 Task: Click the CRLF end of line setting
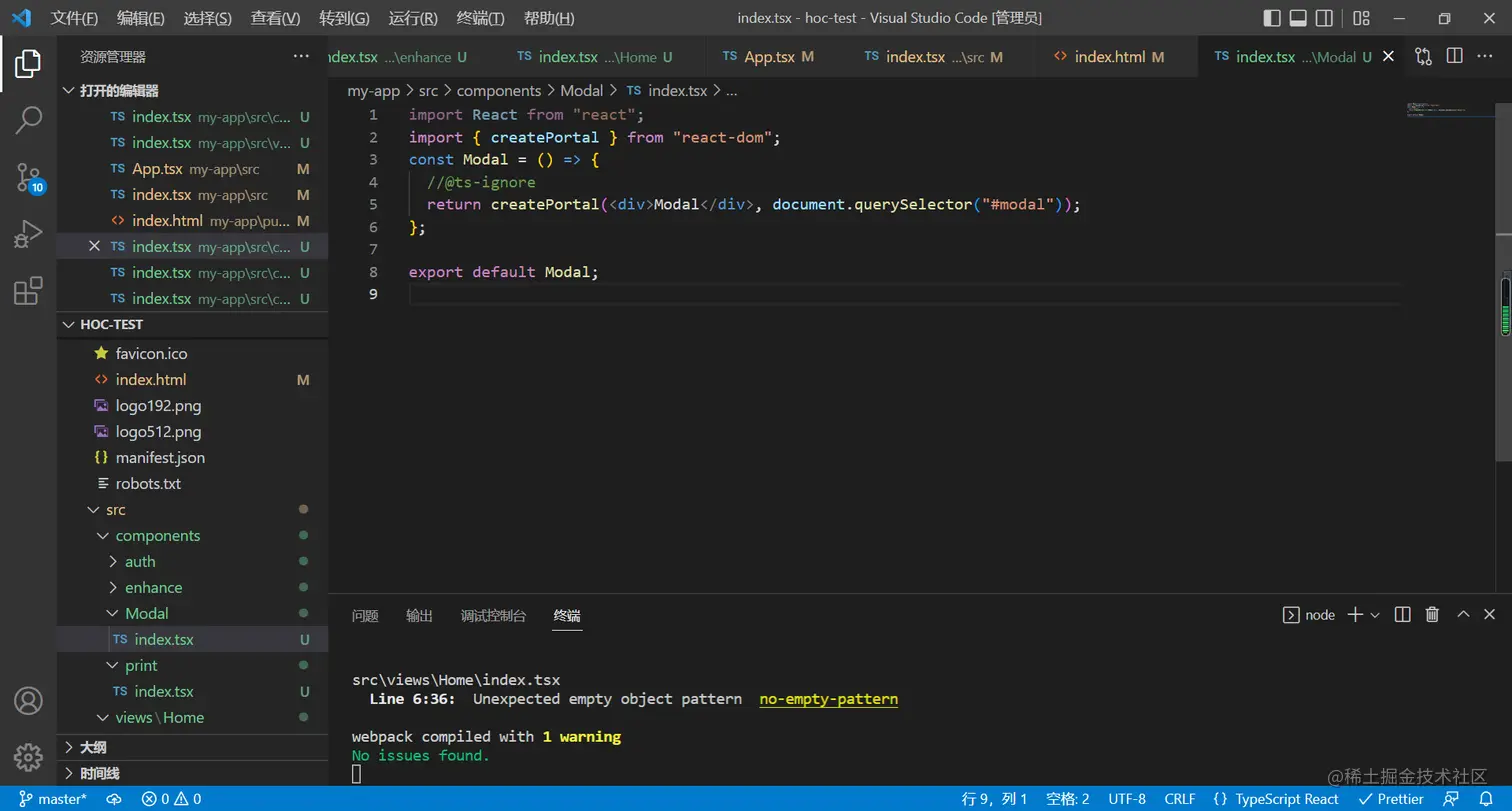[x=1180, y=799]
